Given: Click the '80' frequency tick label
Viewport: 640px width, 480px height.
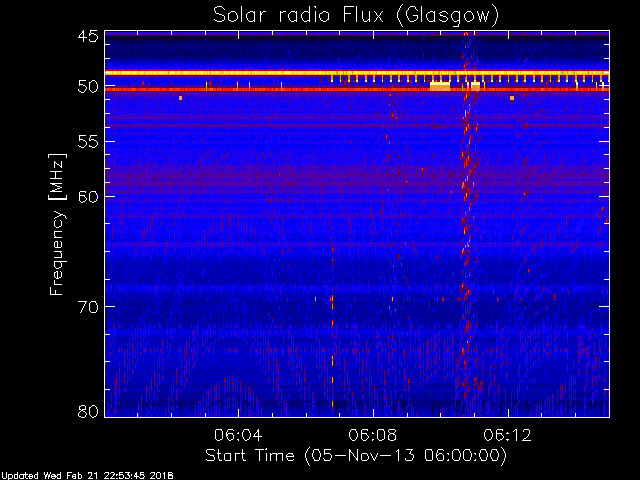Looking at the screenshot, I should 88,411.
